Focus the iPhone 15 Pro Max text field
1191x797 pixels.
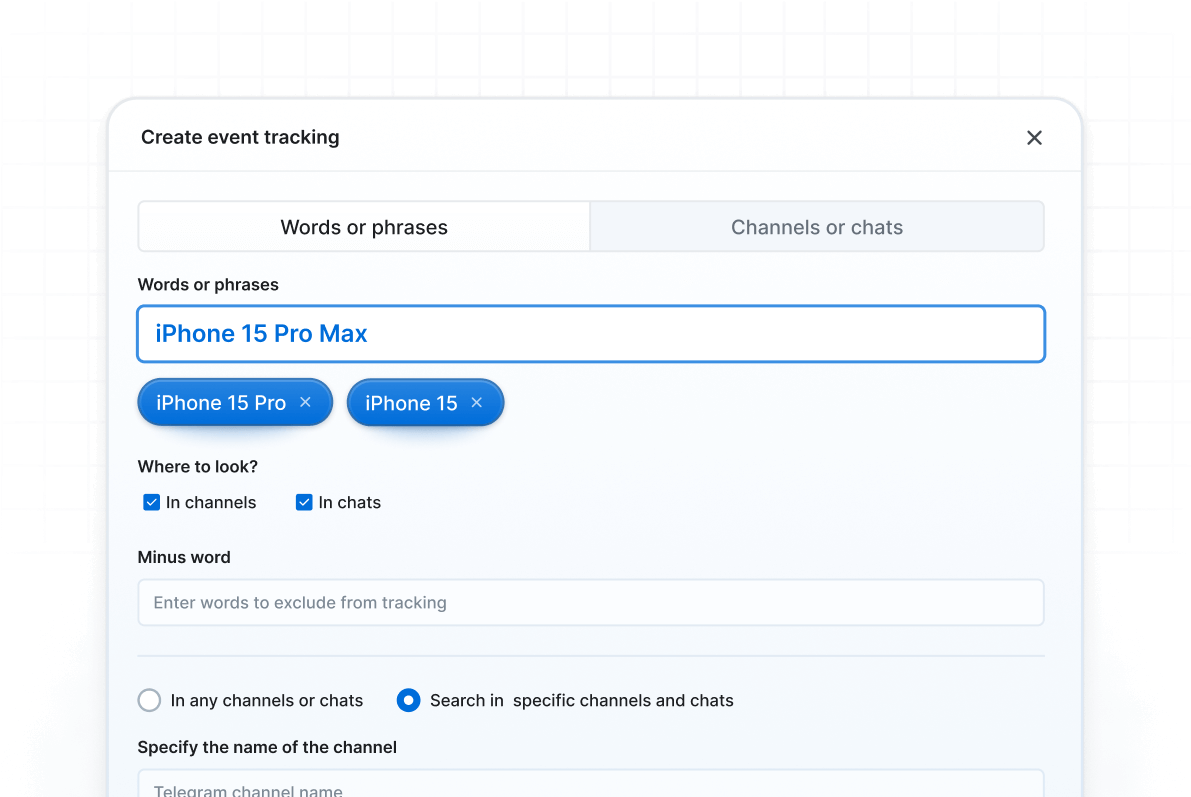coord(590,334)
